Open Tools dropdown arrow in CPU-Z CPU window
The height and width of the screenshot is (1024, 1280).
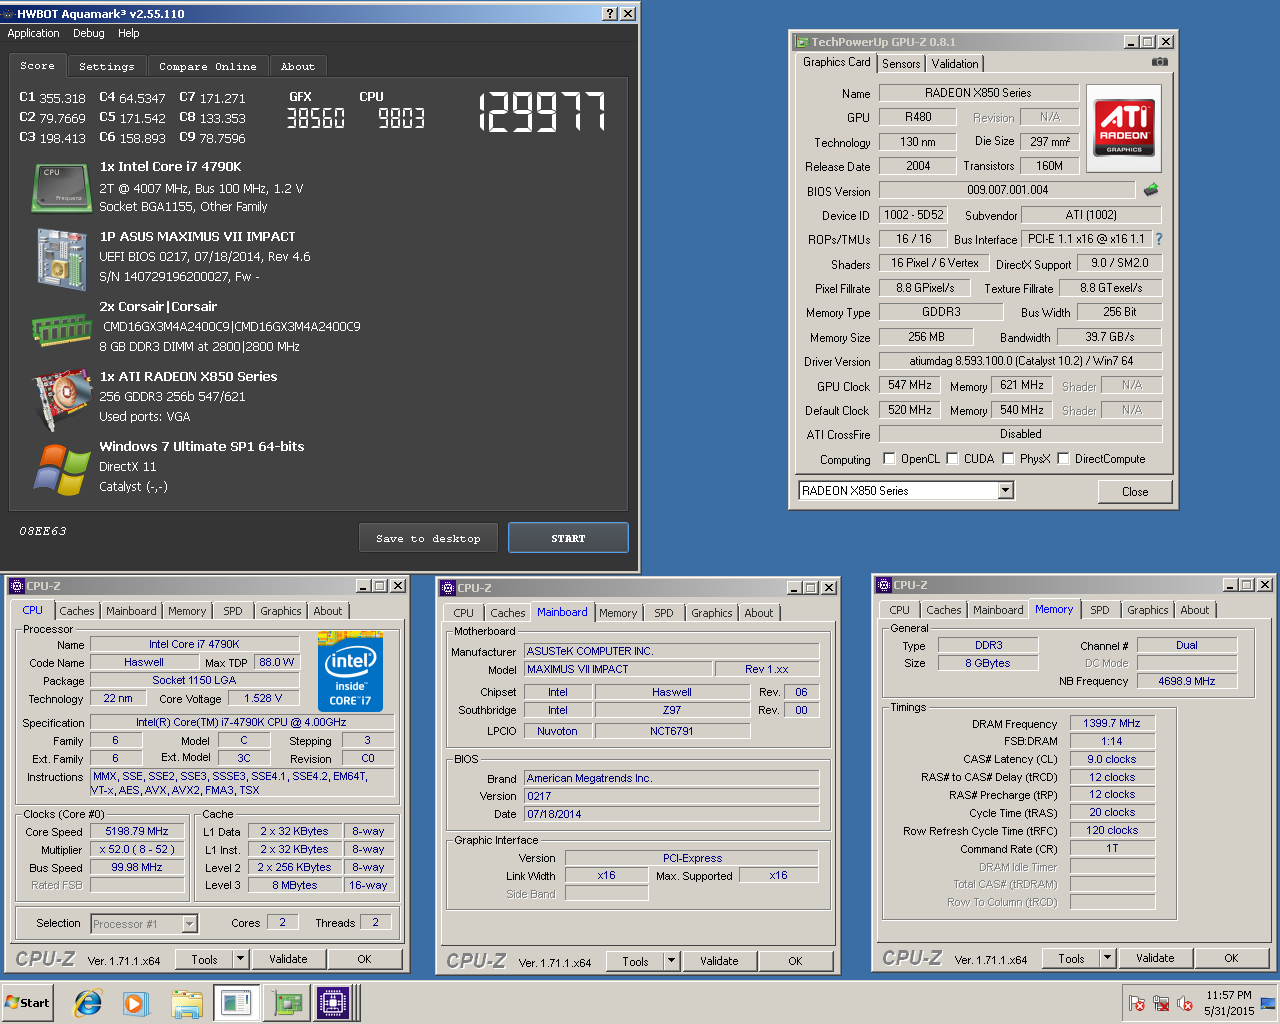pyautogui.click(x=240, y=959)
